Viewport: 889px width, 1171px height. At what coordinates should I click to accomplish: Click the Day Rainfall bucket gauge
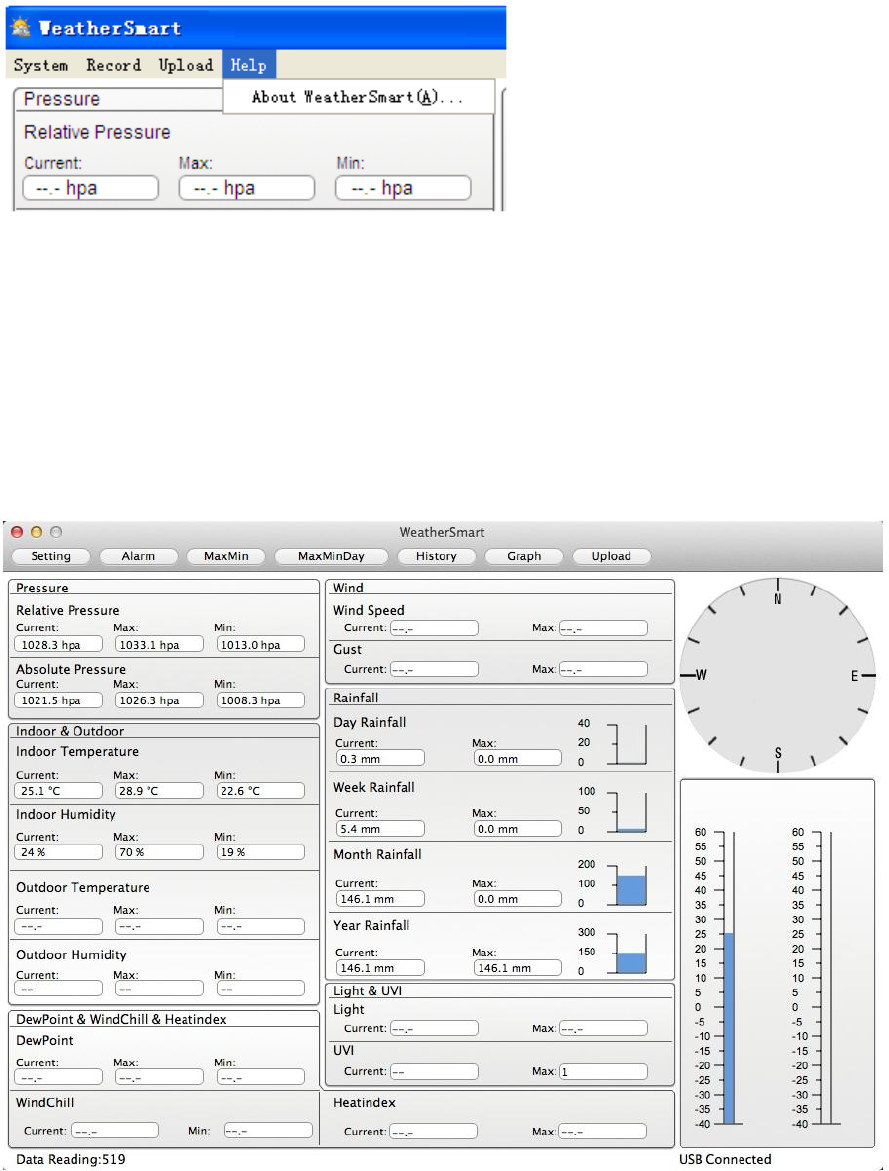[631, 744]
